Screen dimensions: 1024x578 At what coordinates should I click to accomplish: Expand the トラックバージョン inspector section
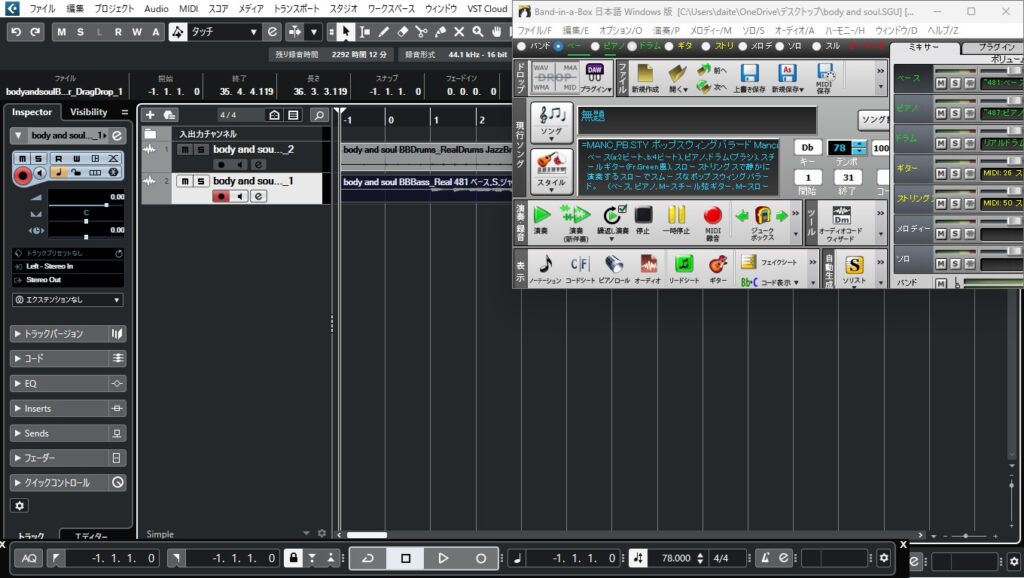coord(67,334)
